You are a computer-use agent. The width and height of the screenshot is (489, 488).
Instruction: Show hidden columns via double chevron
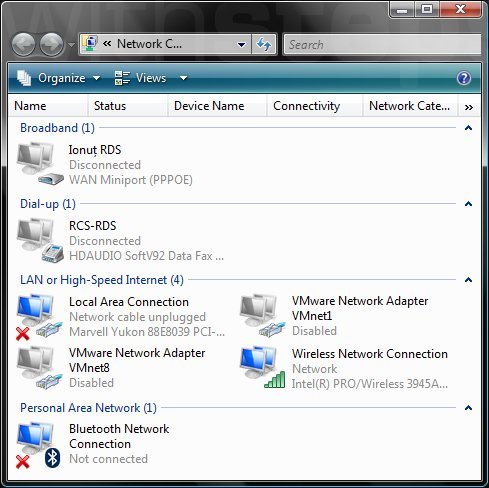(x=469, y=107)
